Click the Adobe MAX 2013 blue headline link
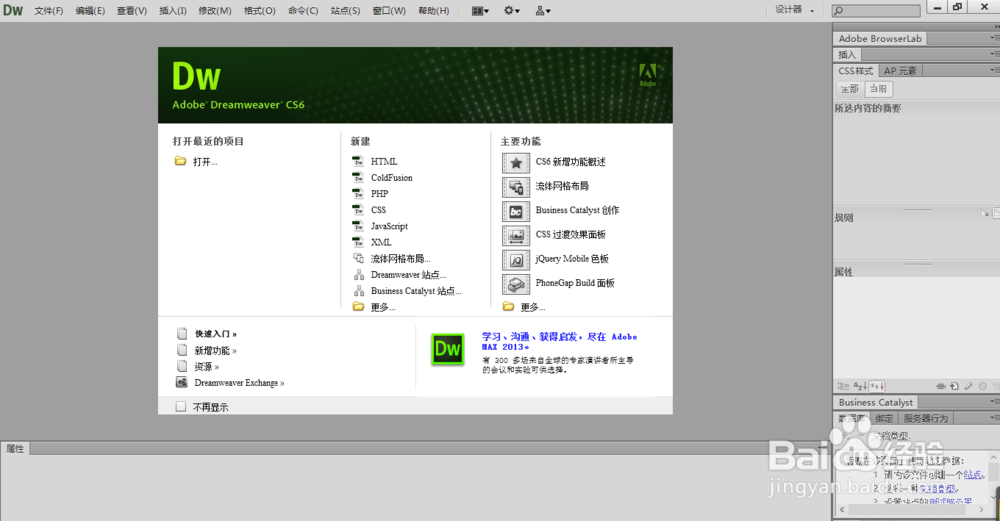Image resolution: width=1000 pixels, height=521 pixels. coord(559,341)
